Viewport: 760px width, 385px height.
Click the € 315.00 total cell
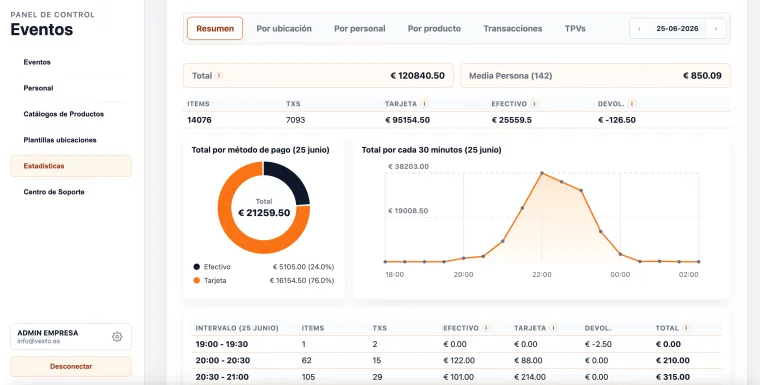[673, 377]
